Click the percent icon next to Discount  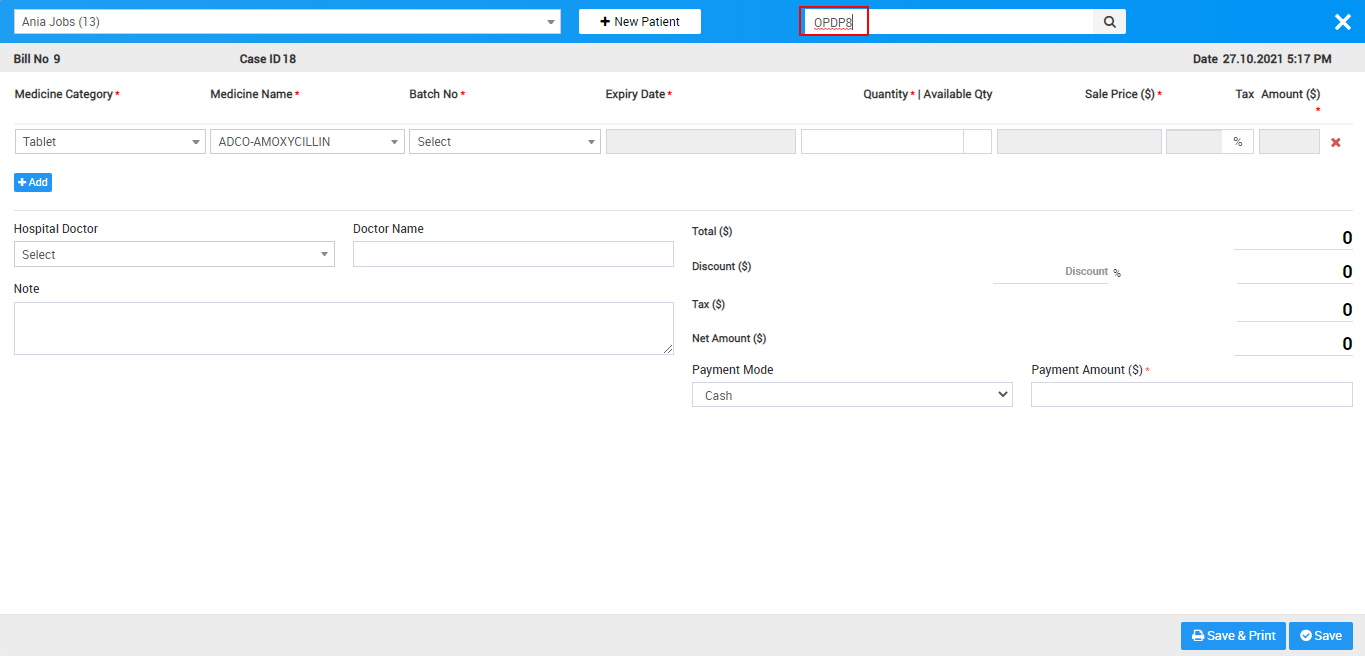click(1116, 272)
